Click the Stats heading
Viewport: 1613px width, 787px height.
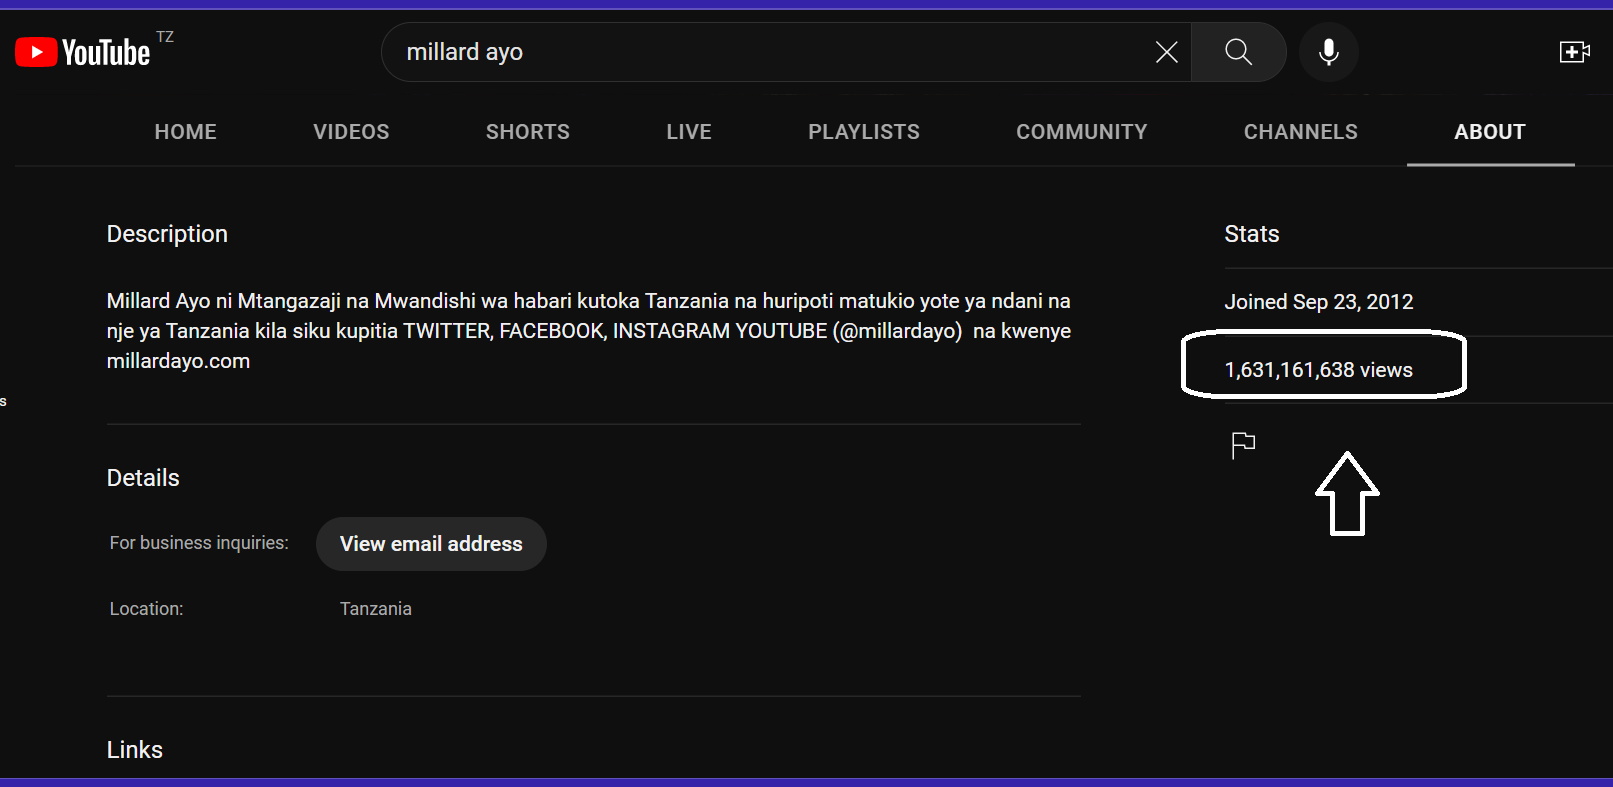pyautogui.click(x=1252, y=234)
